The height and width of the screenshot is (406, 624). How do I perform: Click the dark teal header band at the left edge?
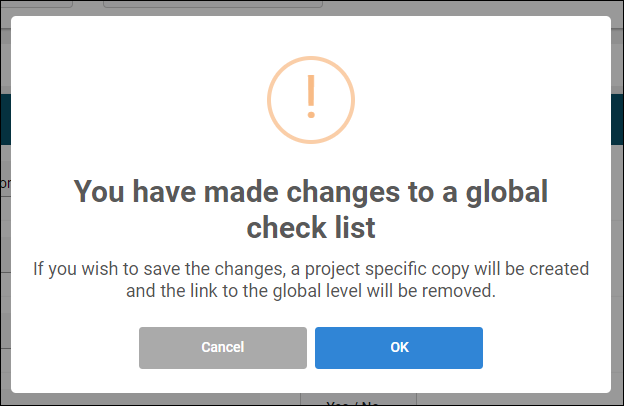tap(6, 119)
